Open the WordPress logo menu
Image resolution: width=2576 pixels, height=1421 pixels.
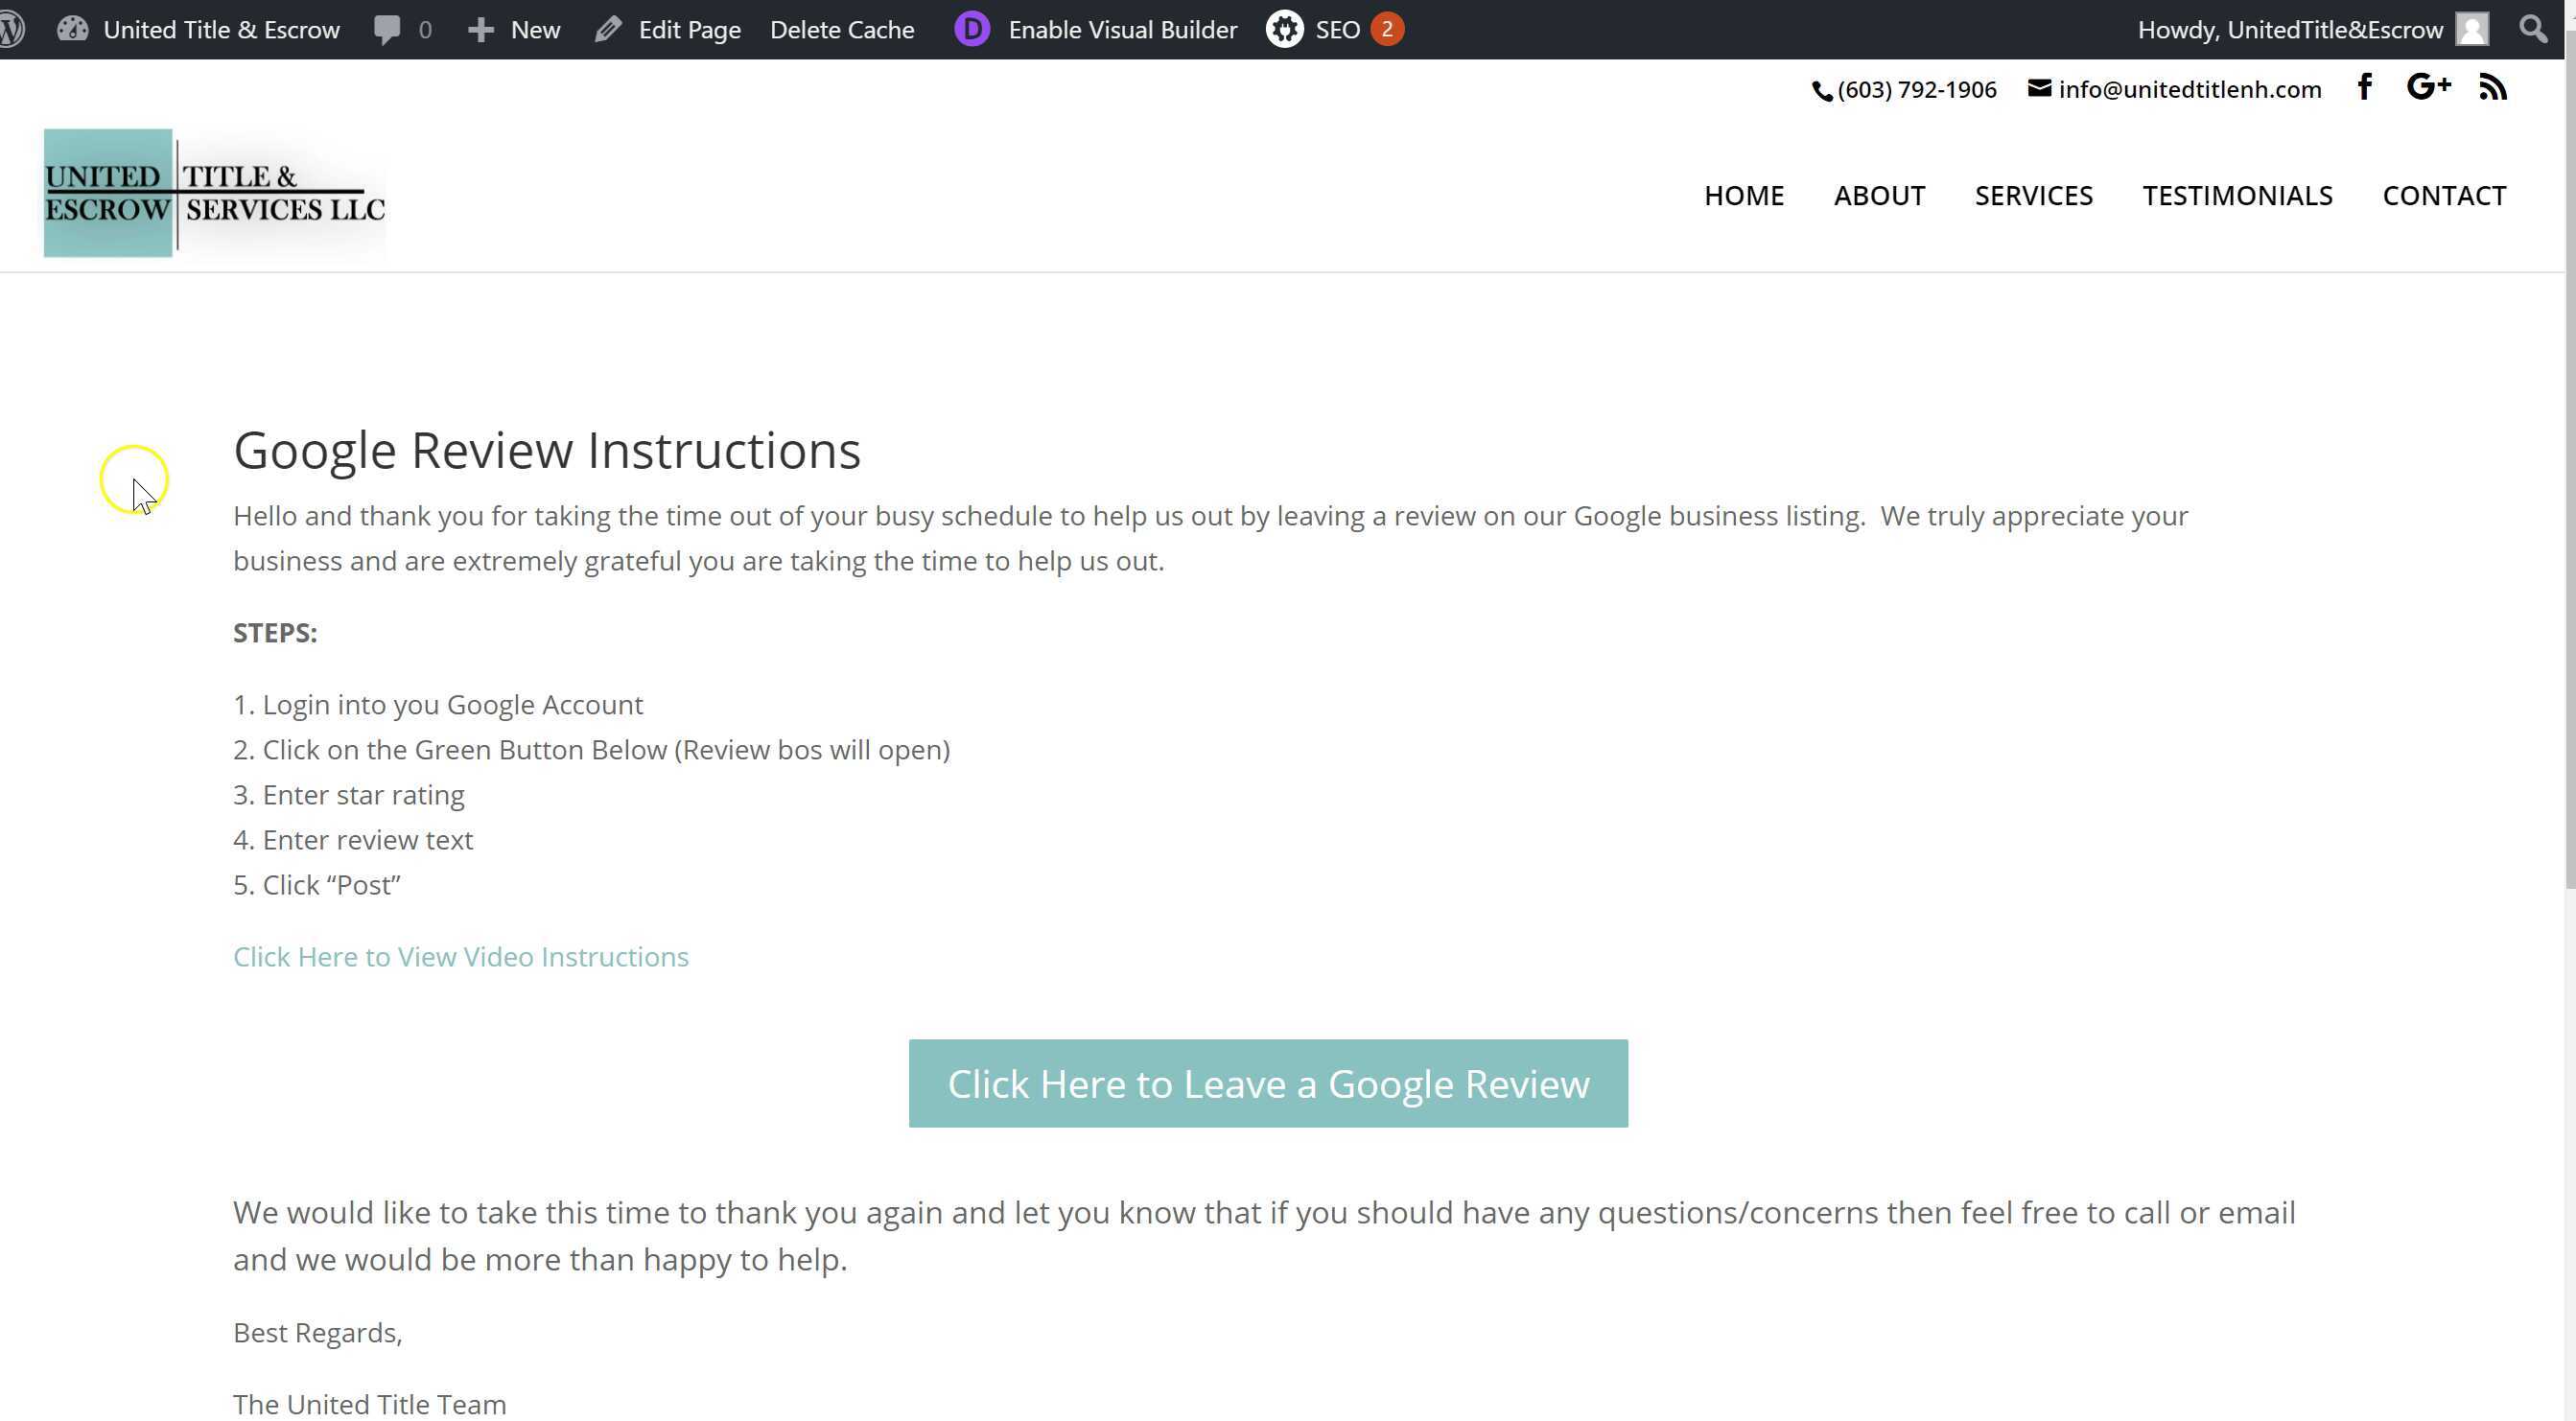14,28
